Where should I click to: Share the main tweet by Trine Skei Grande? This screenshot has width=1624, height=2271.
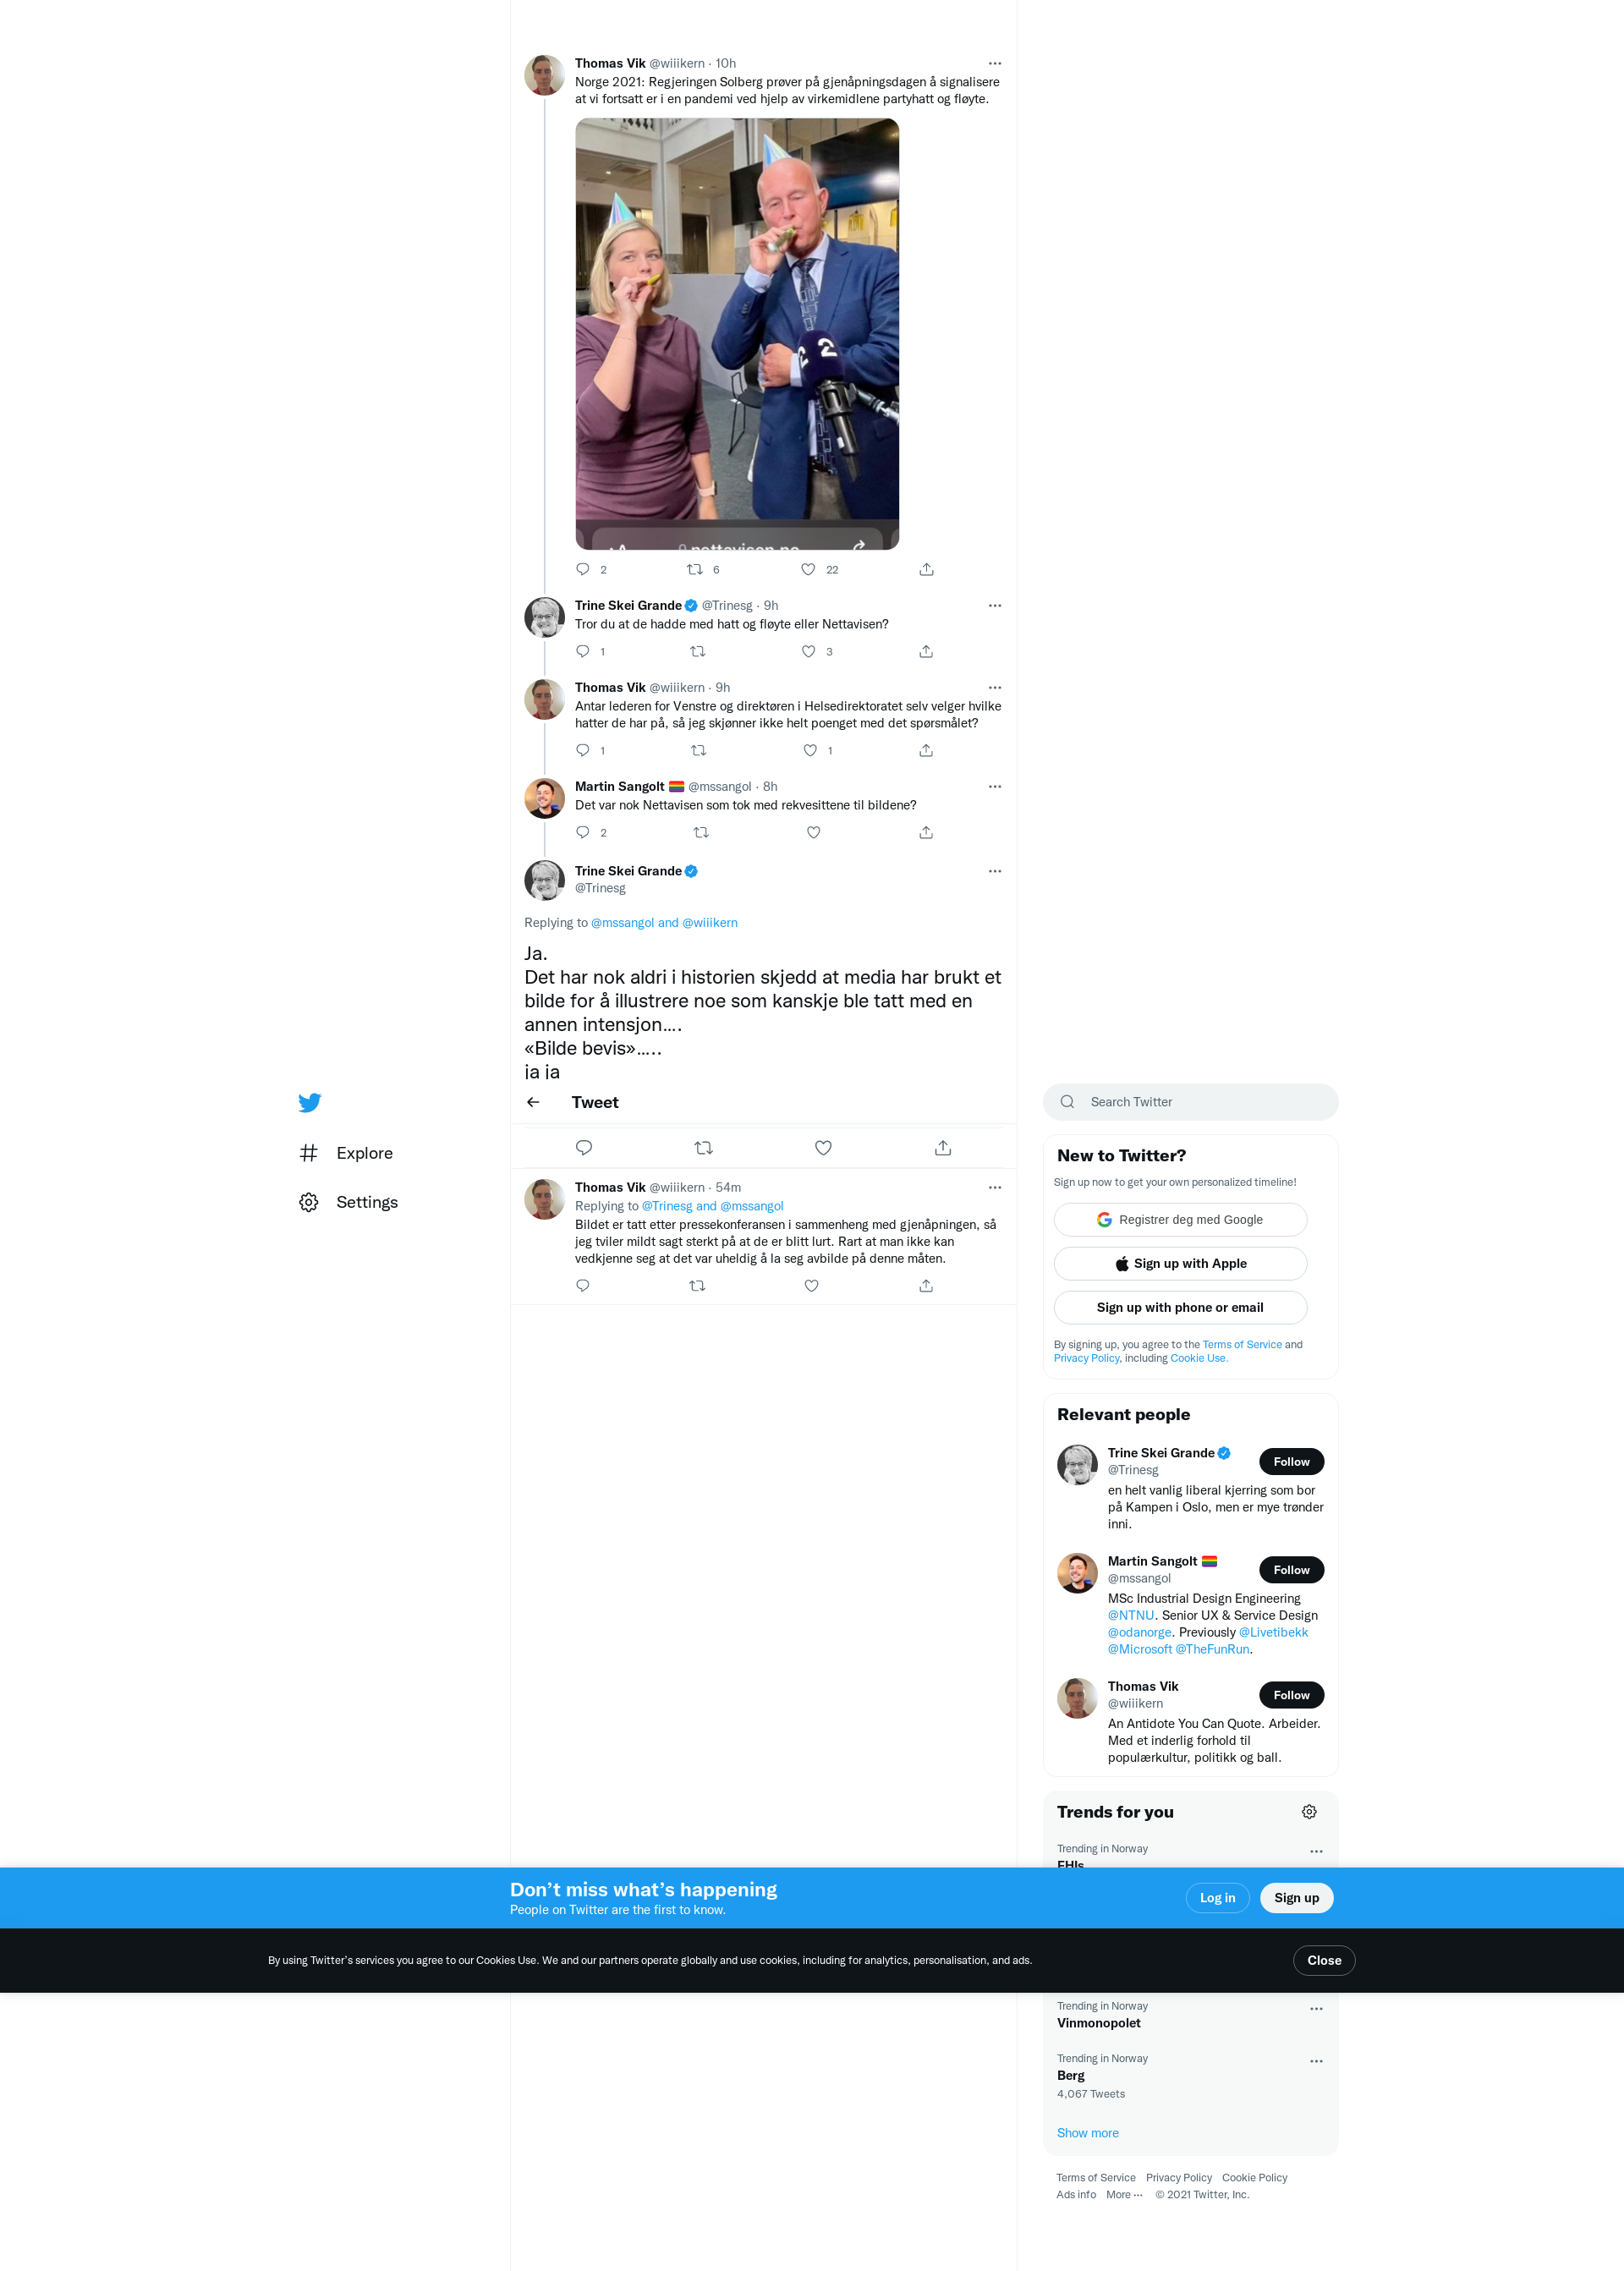click(x=943, y=1148)
